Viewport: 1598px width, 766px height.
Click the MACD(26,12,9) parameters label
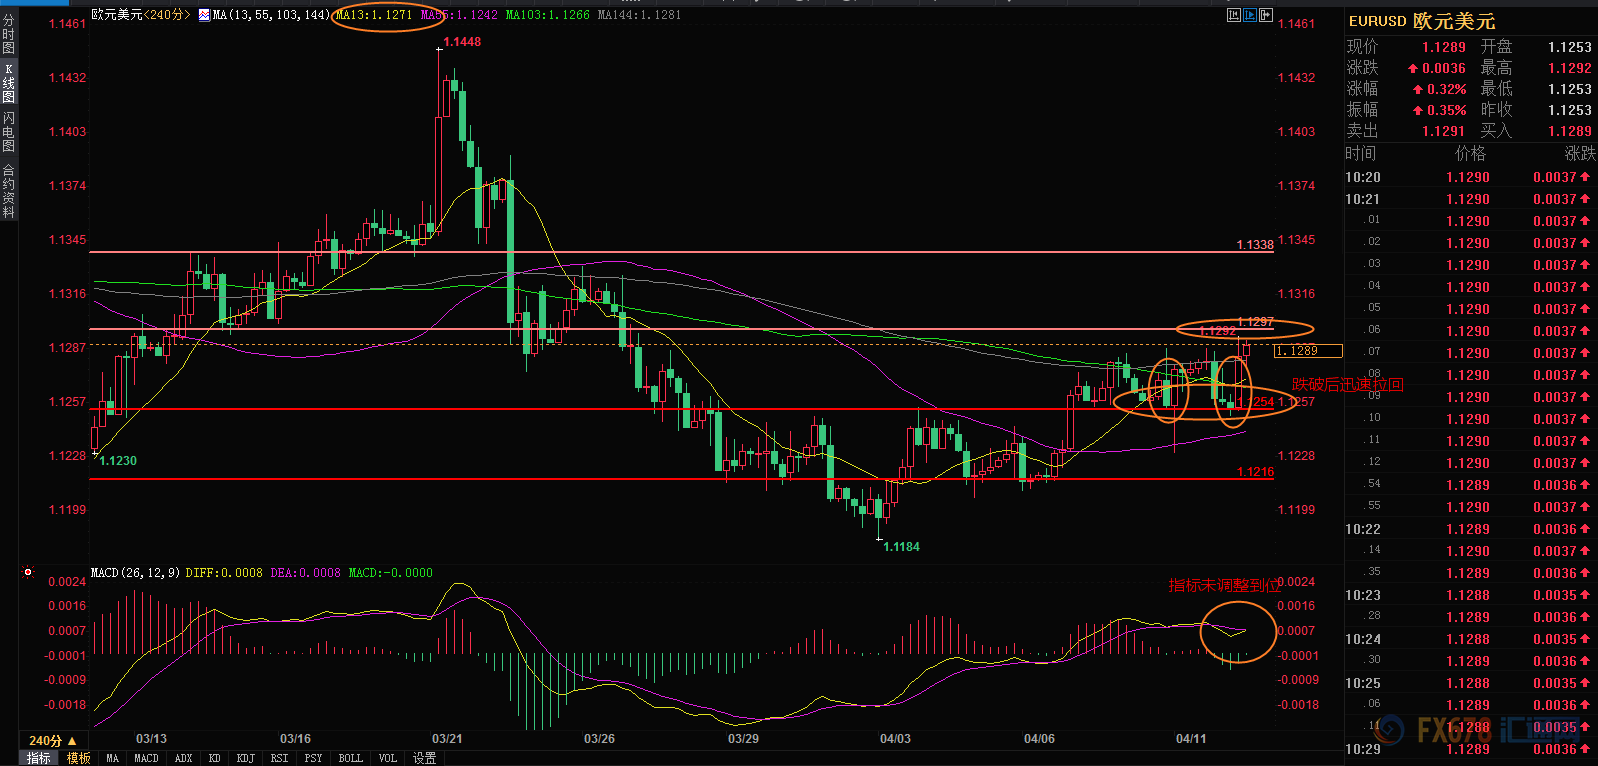tap(135, 573)
